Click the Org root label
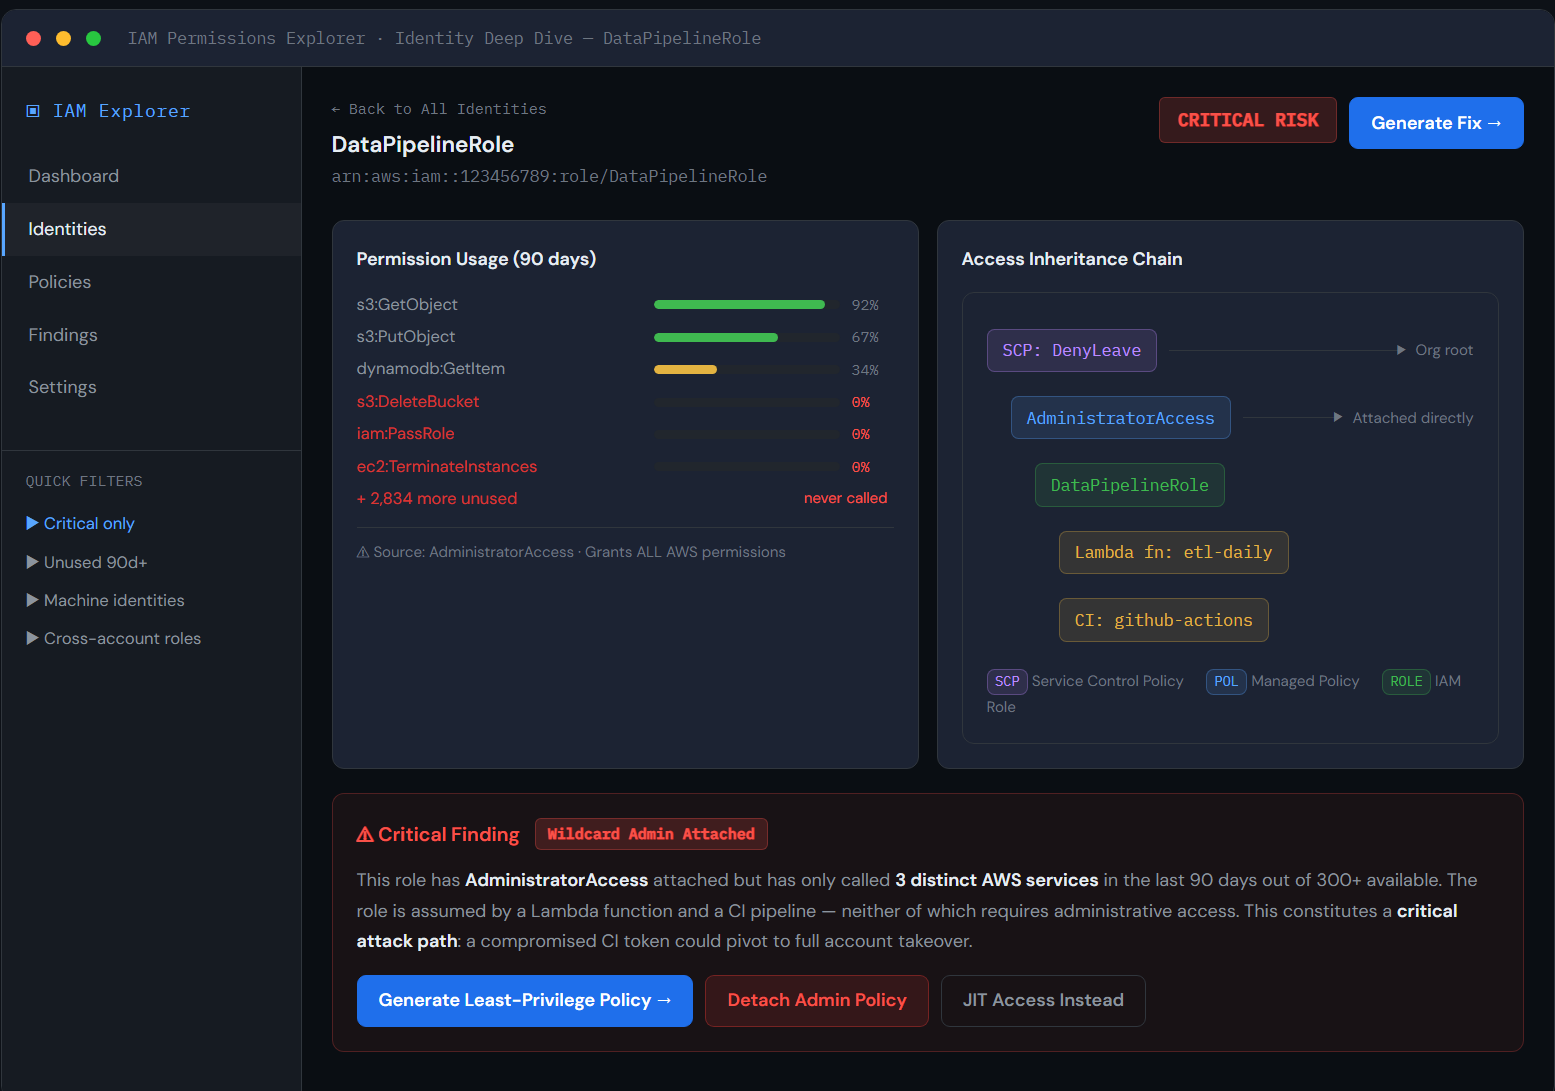1555x1091 pixels. (1444, 350)
